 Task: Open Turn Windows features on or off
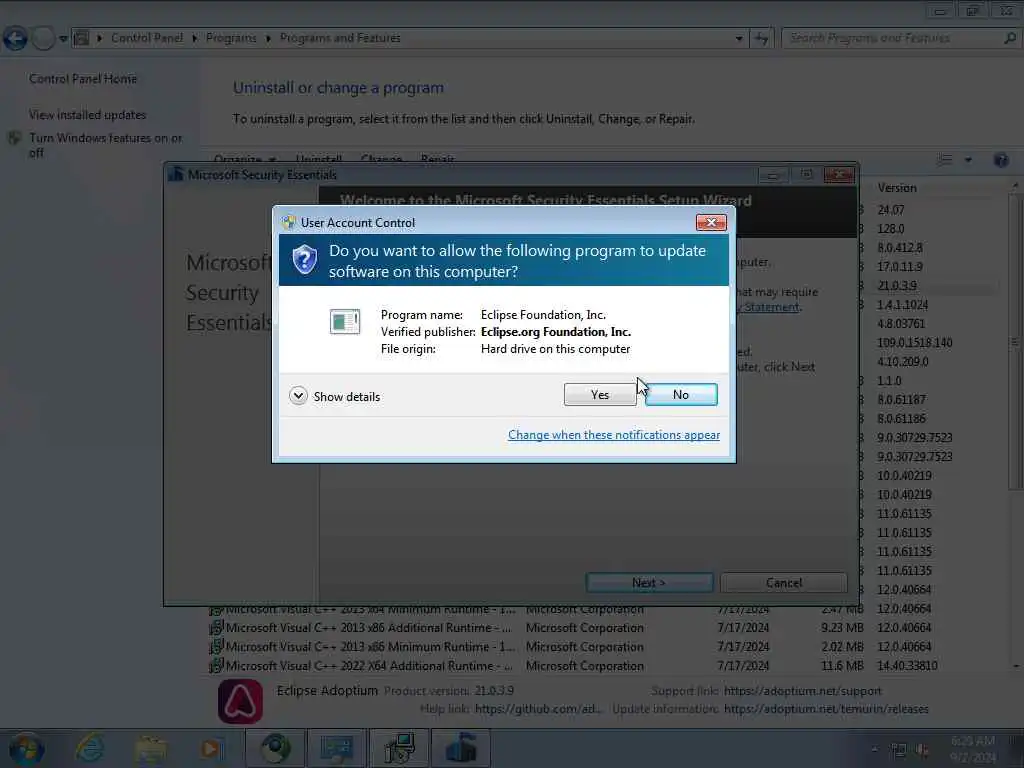point(106,145)
